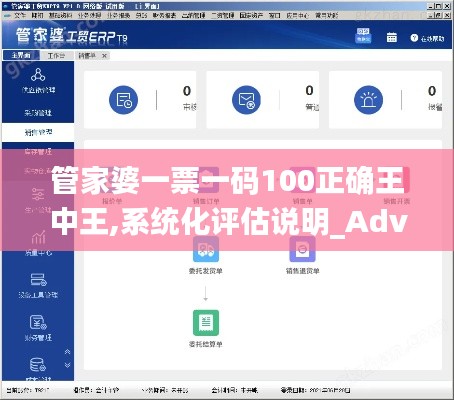
Task: Select 库存管理 in the sidebar
Action: coord(38,152)
